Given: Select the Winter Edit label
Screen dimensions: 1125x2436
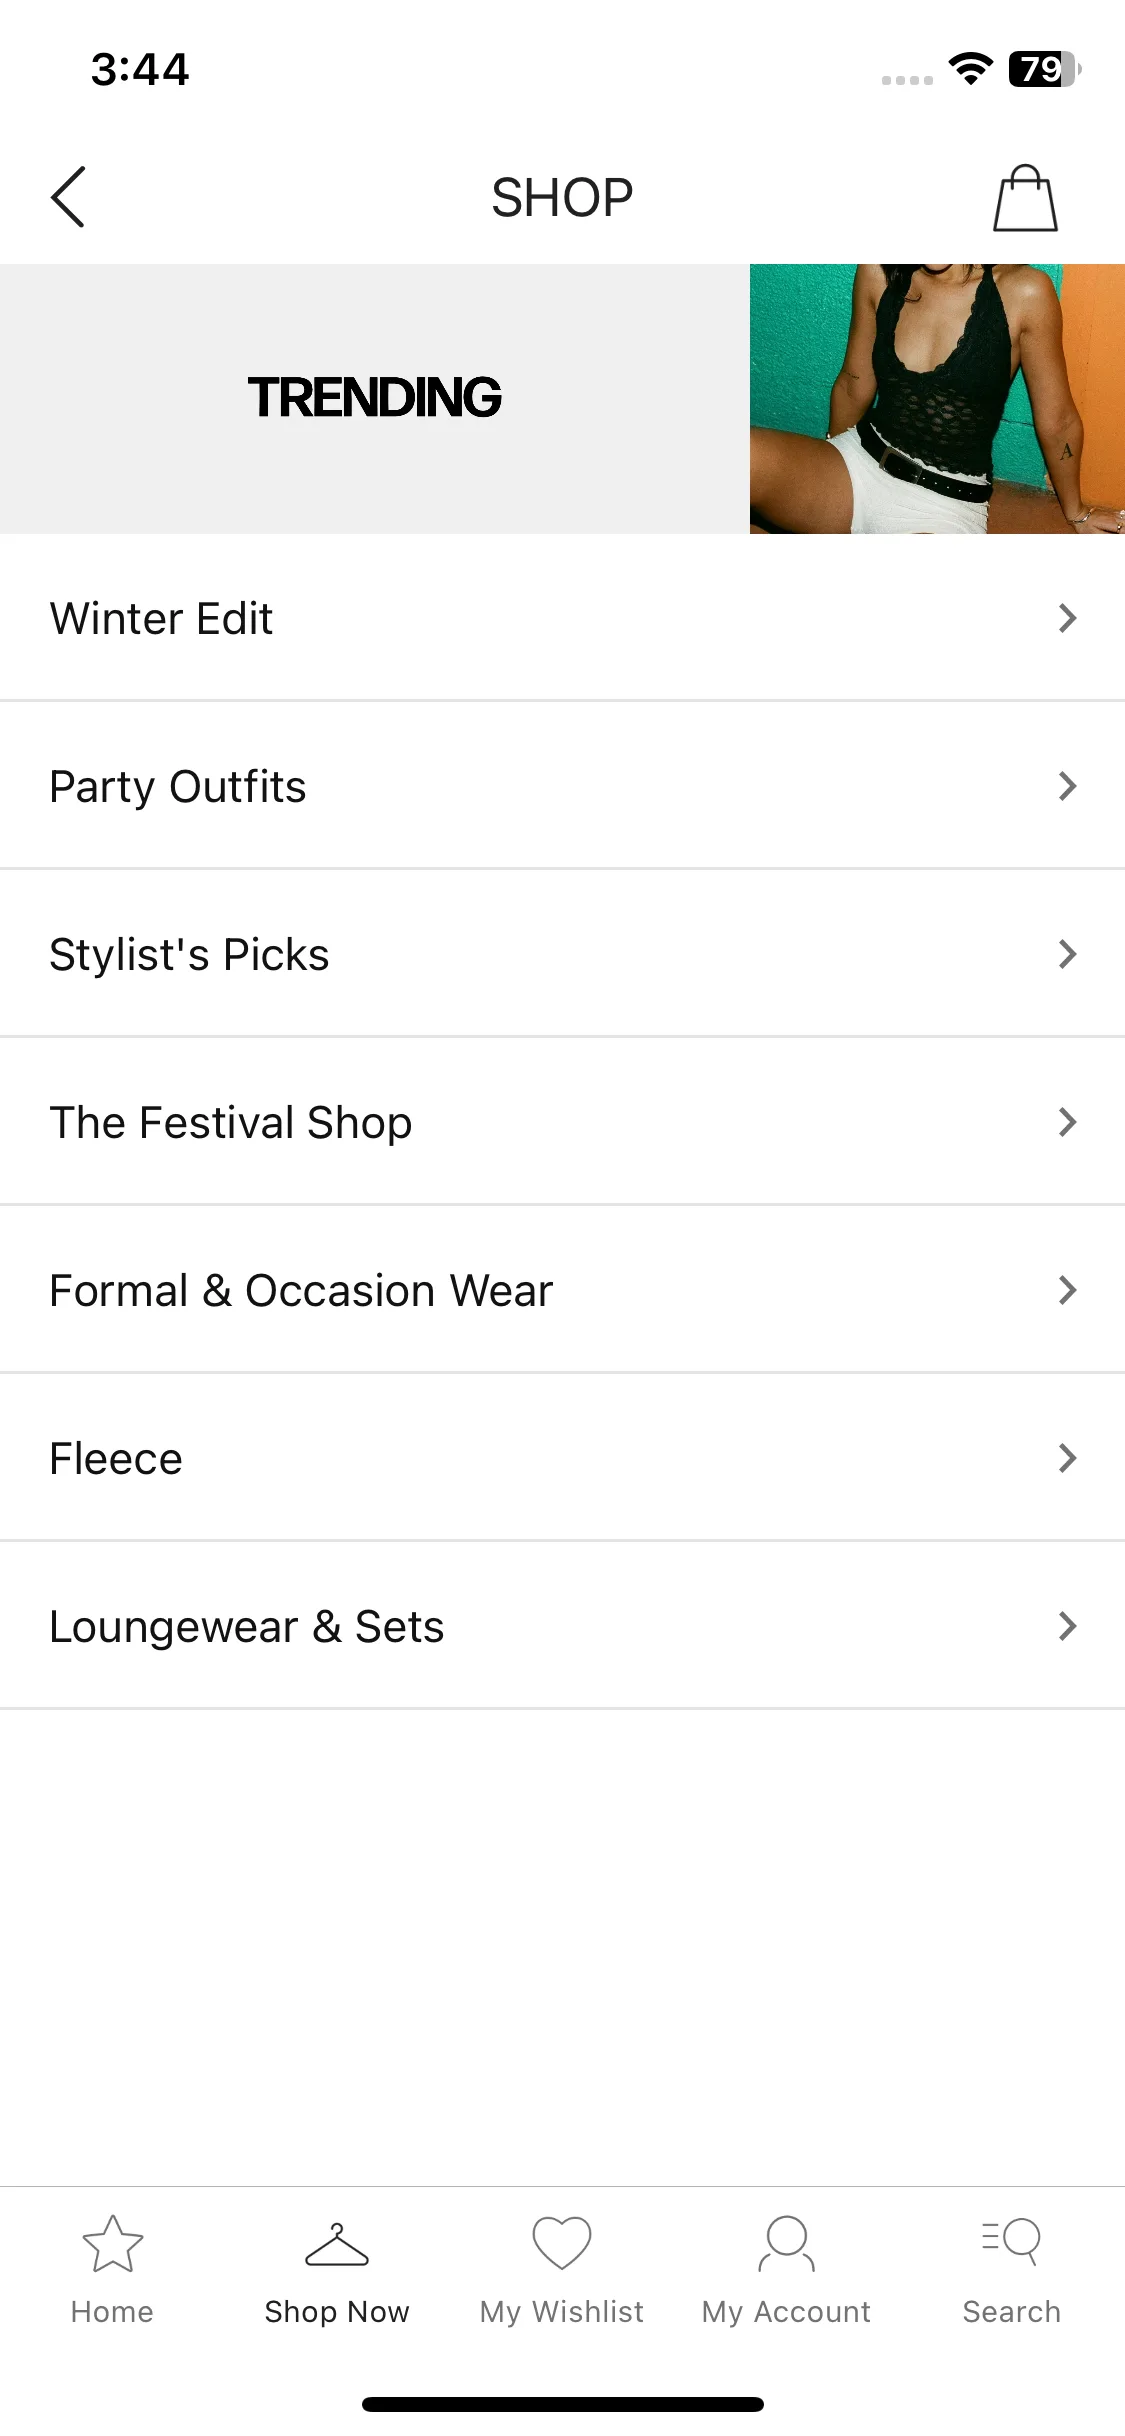Looking at the screenshot, I should (x=161, y=618).
